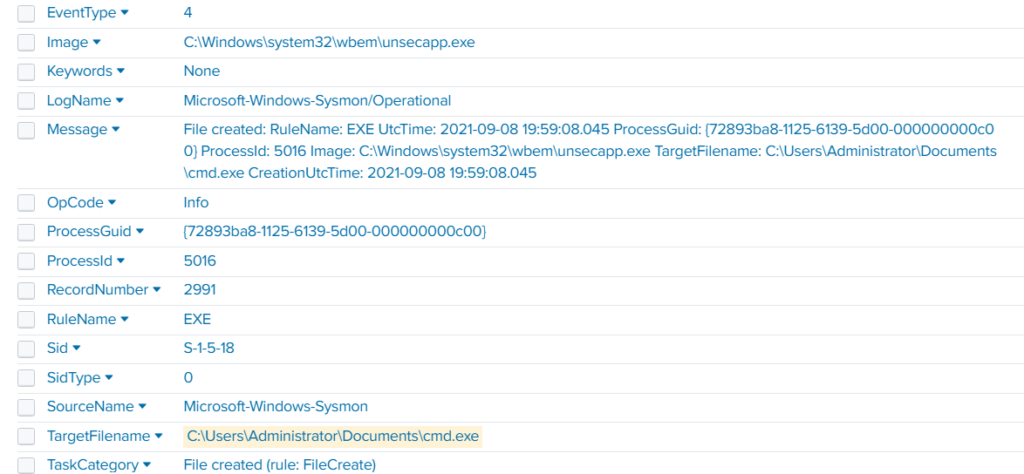
Task: Expand the Keywords field dropdown
Action: coord(120,71)
